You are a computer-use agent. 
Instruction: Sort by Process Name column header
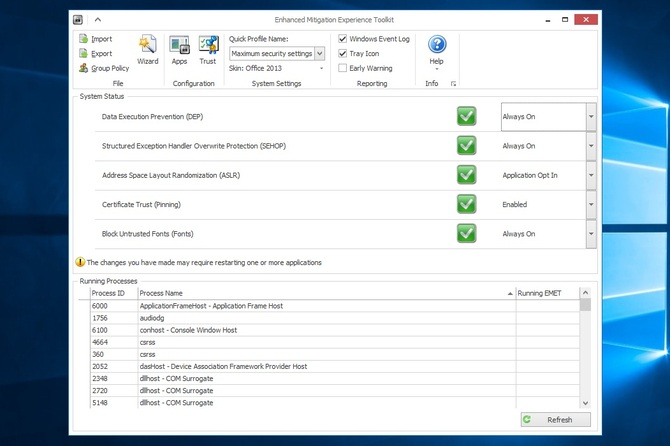[x=326, y=293]
